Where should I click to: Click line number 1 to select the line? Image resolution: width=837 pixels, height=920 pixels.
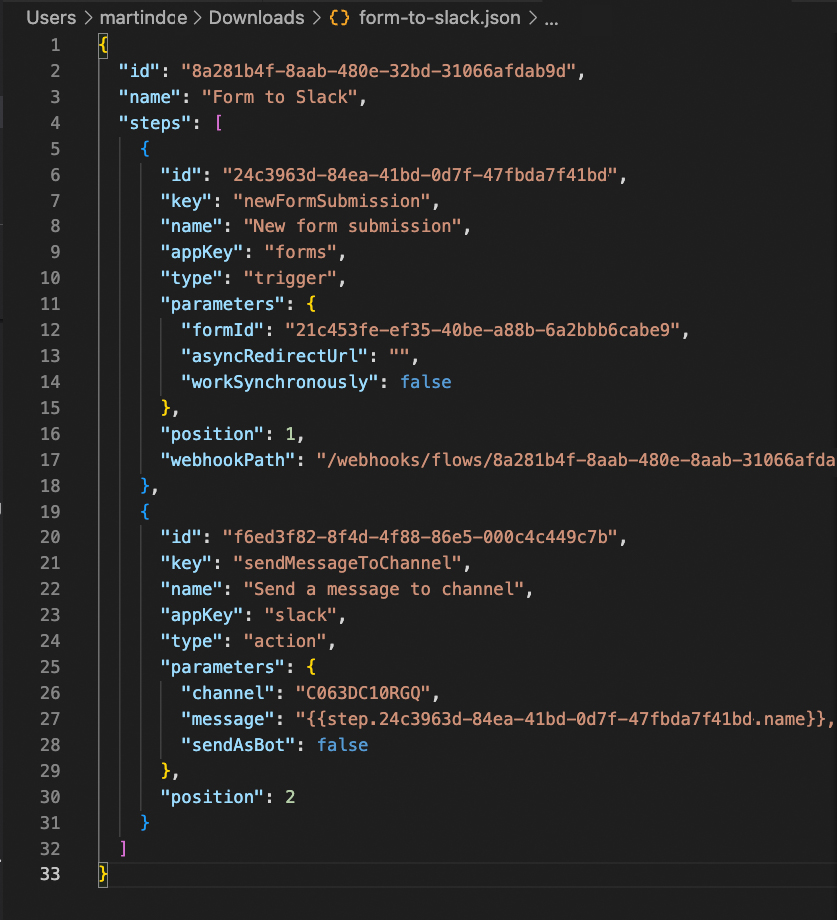click(55, 44)
